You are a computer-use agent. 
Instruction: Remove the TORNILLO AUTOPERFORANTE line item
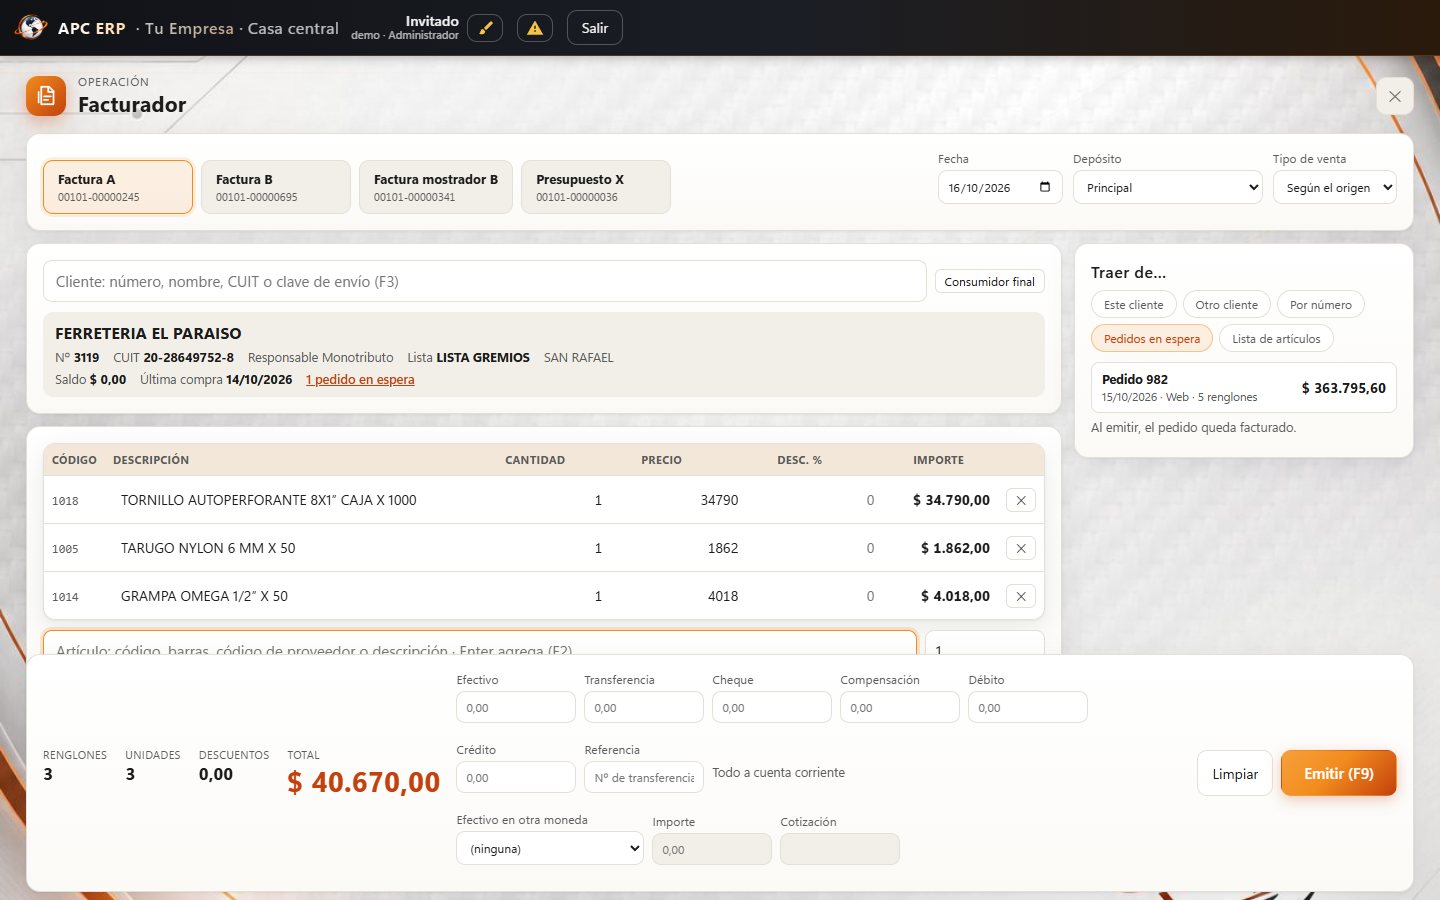[1020, 500]
